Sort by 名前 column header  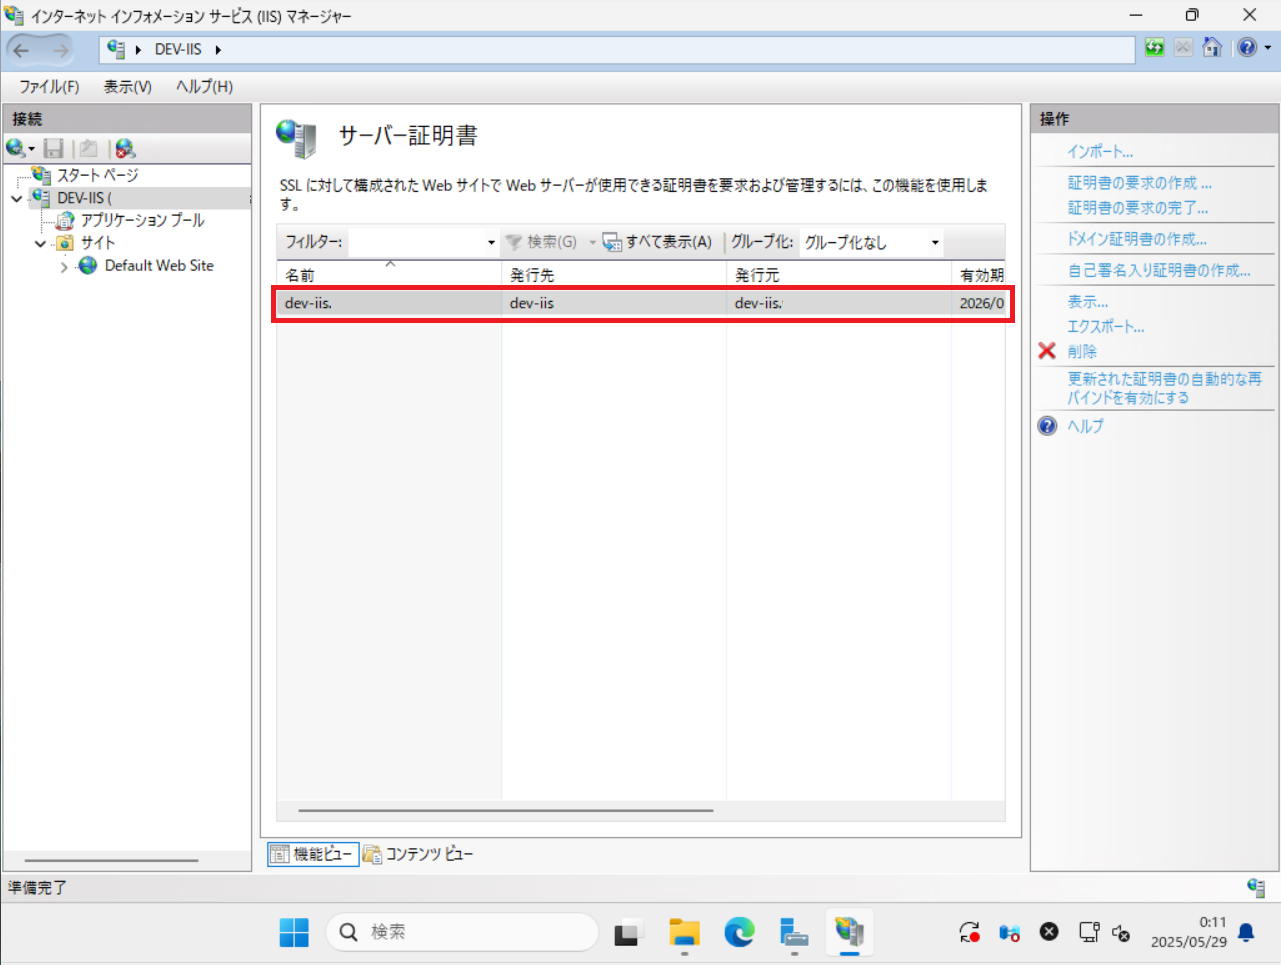pyautogui.click(x=389, y=274)
